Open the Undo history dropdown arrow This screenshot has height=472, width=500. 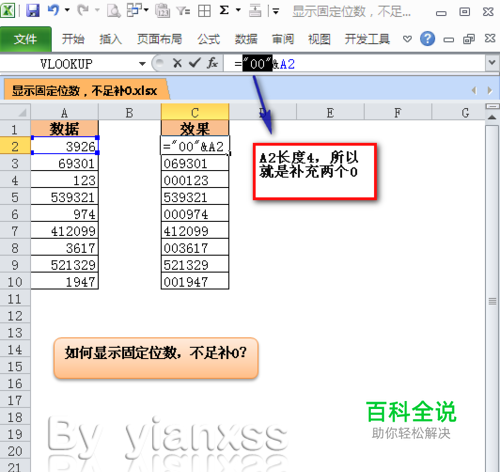point(67,10)
